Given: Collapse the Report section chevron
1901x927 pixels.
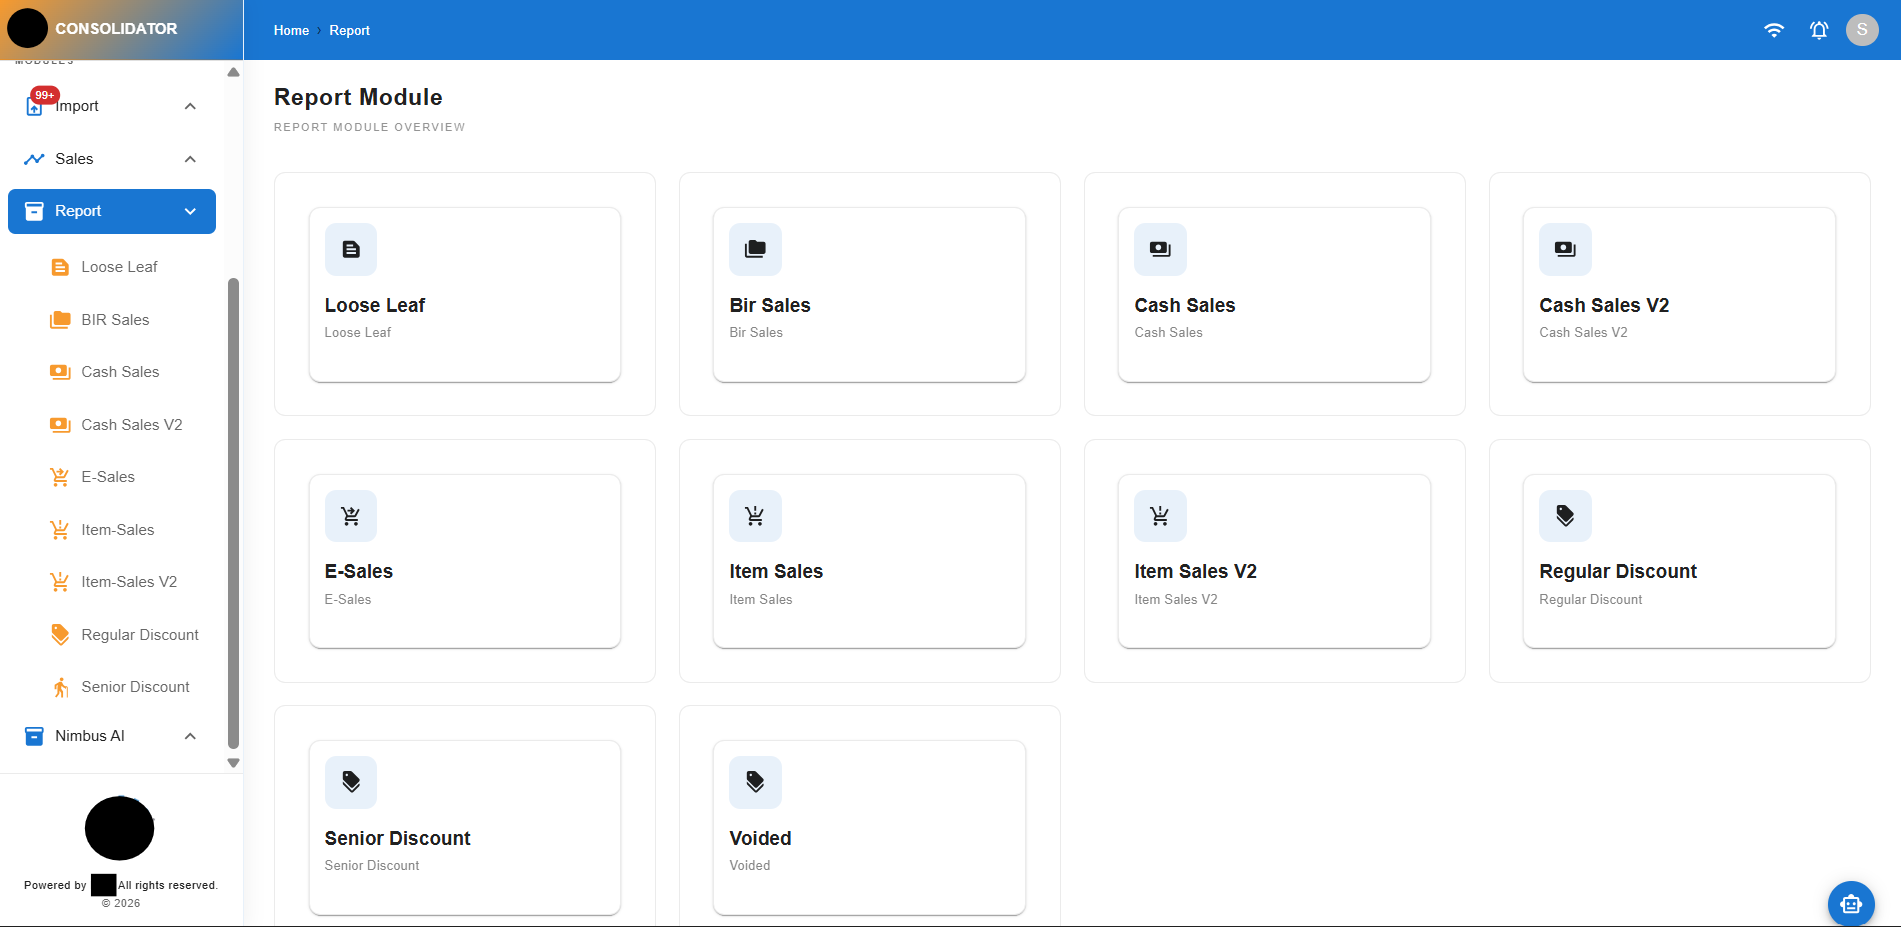Looking at the screenshot, I should 190,211.
